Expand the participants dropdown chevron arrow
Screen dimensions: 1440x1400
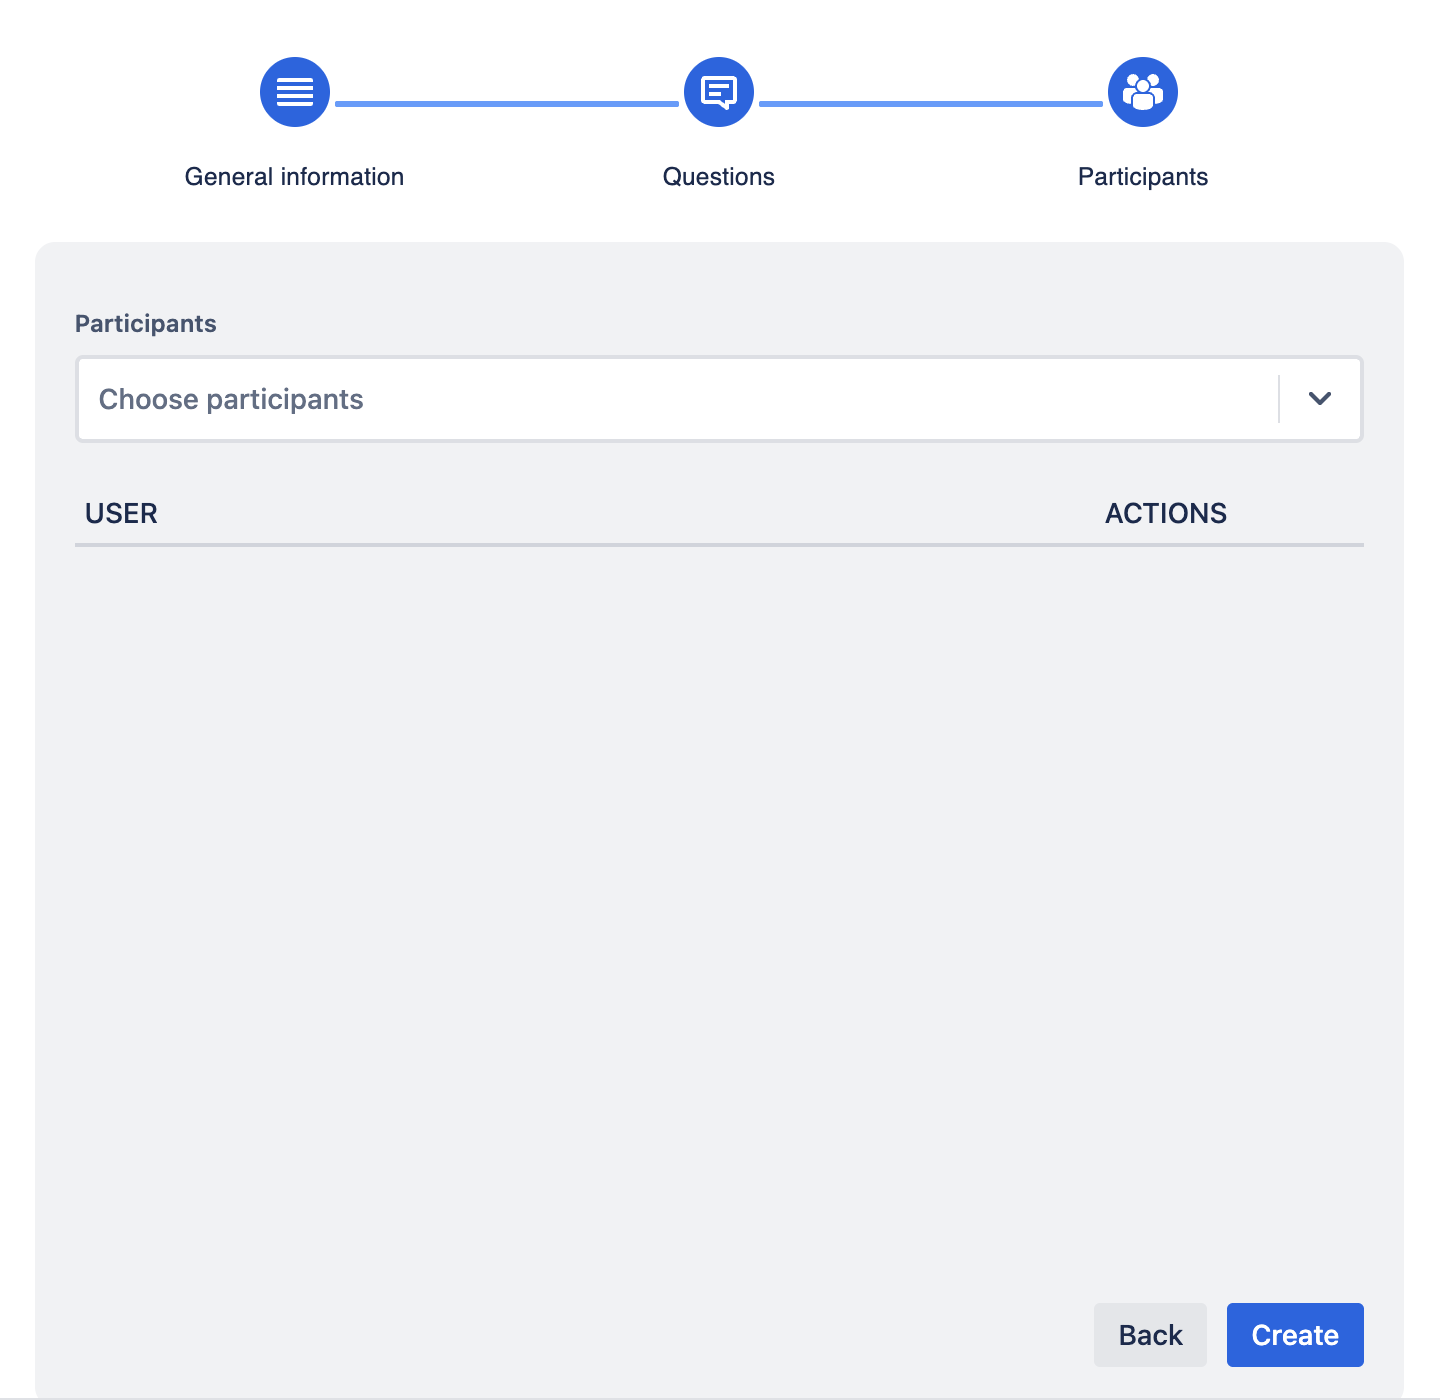coord(1320,399)
